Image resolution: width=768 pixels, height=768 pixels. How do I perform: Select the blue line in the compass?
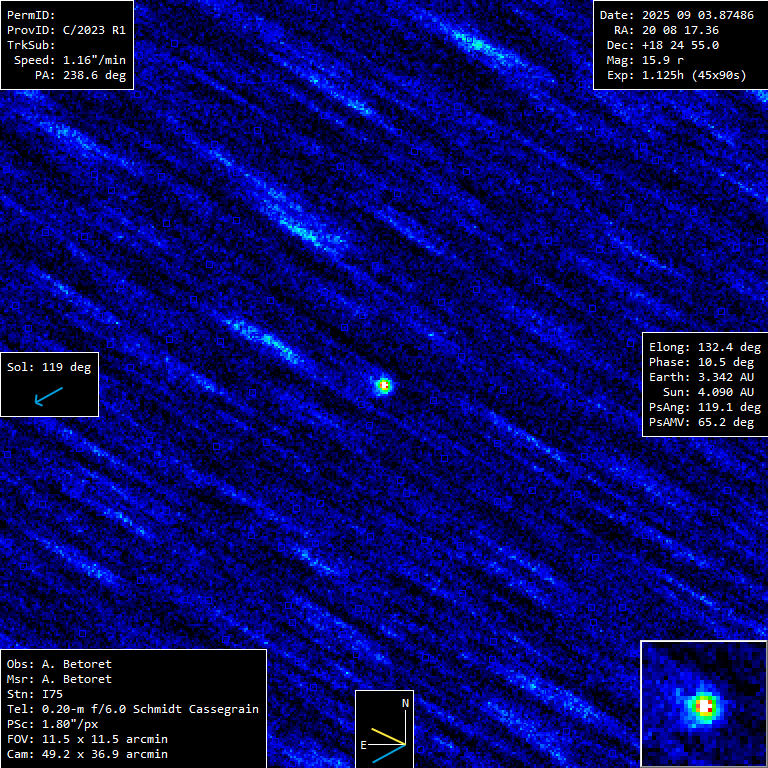[389, 753]
